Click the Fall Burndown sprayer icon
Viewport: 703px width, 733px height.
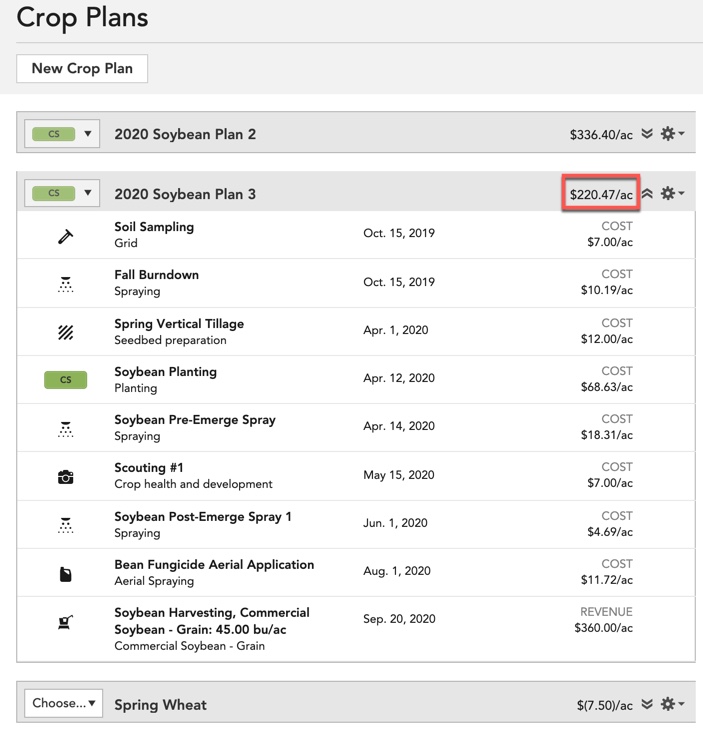click(x=65, y=285)
